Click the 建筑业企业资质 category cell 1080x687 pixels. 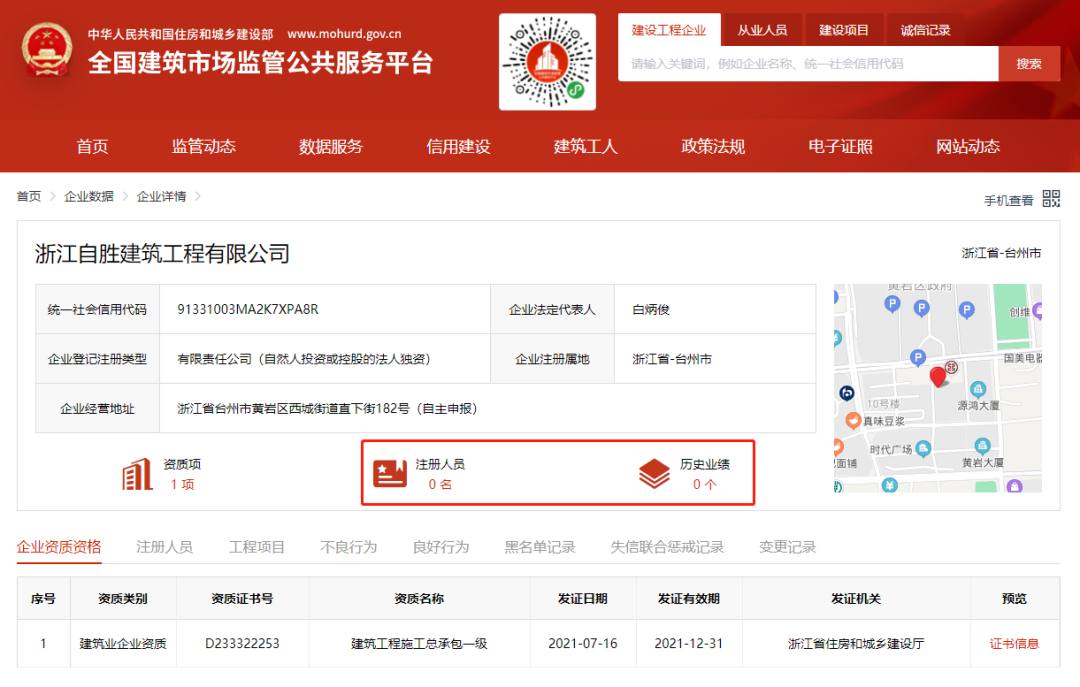click(123, 644)
